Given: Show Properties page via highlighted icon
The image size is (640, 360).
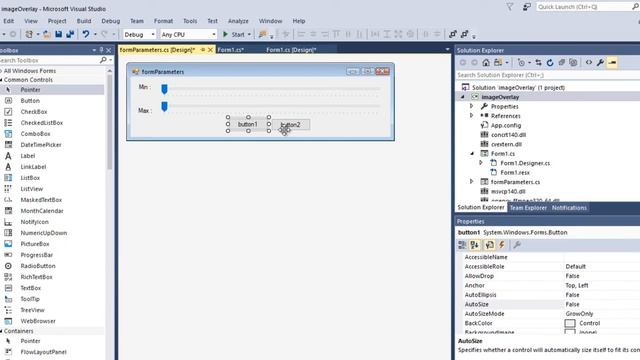Looking at the screenshot, I should tap(489, 244).
